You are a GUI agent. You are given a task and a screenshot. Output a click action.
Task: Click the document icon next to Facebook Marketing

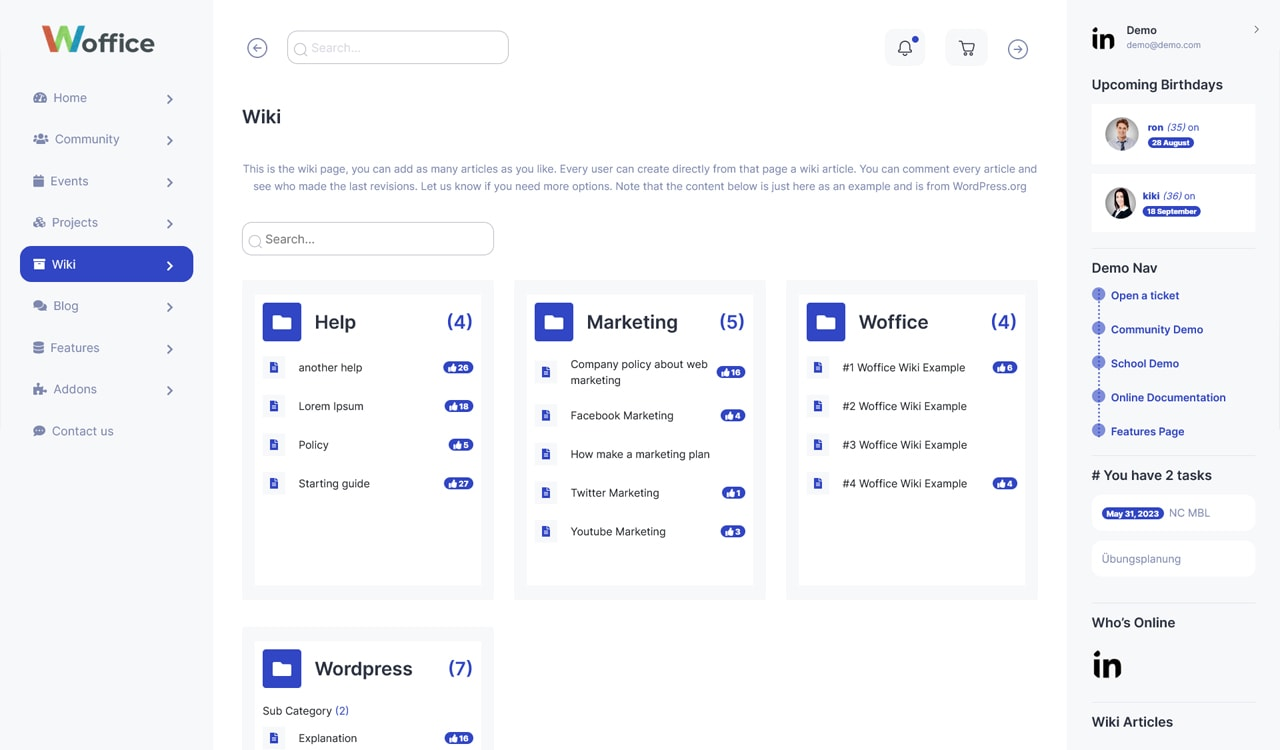546,415
